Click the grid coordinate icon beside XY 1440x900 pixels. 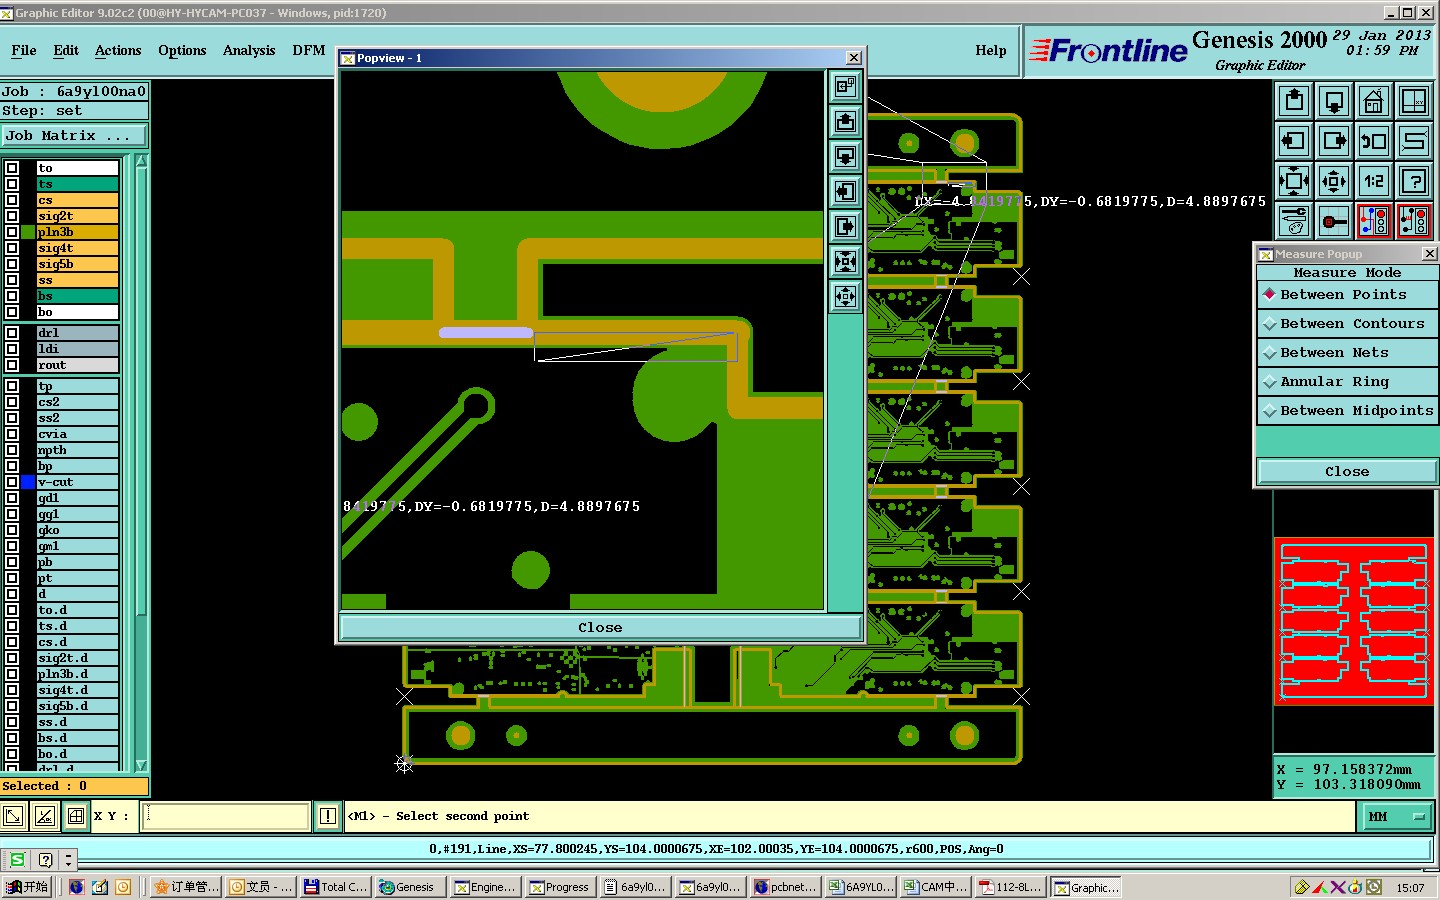pyautogui.click(x=76, y=816)
